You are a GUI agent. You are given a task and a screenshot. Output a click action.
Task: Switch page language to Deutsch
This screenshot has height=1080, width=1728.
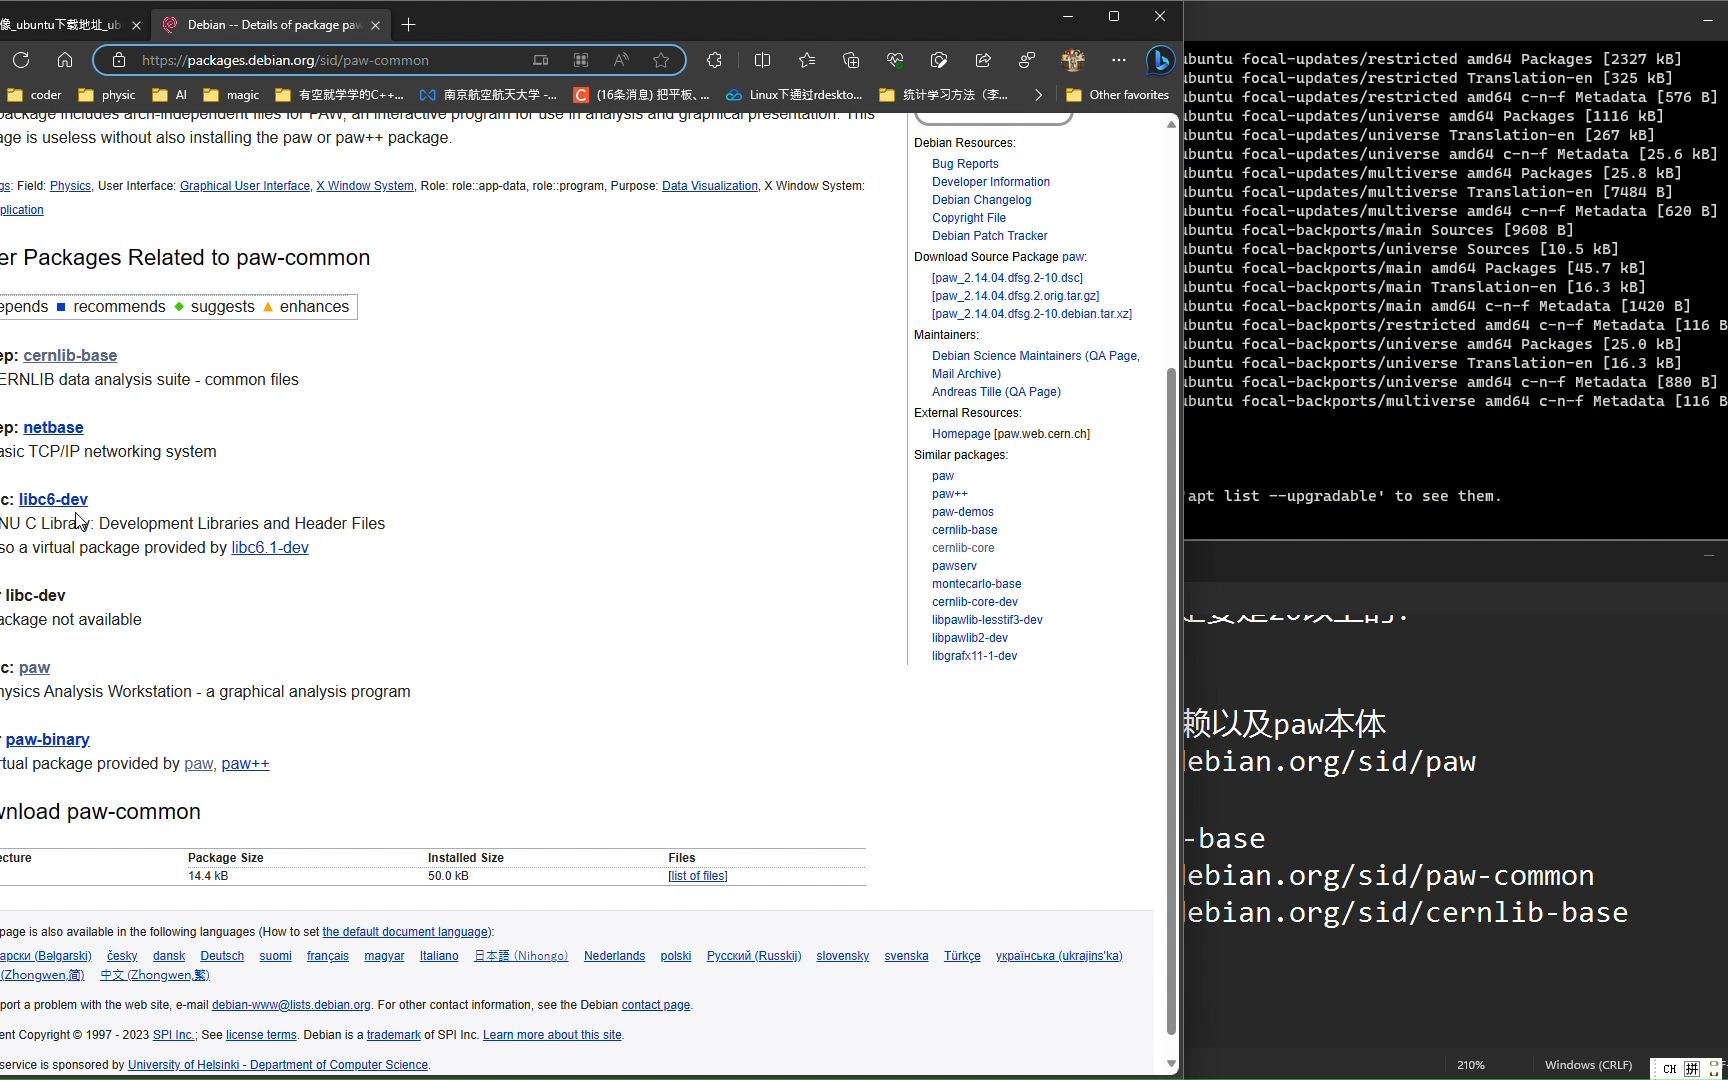coord(222,956)
